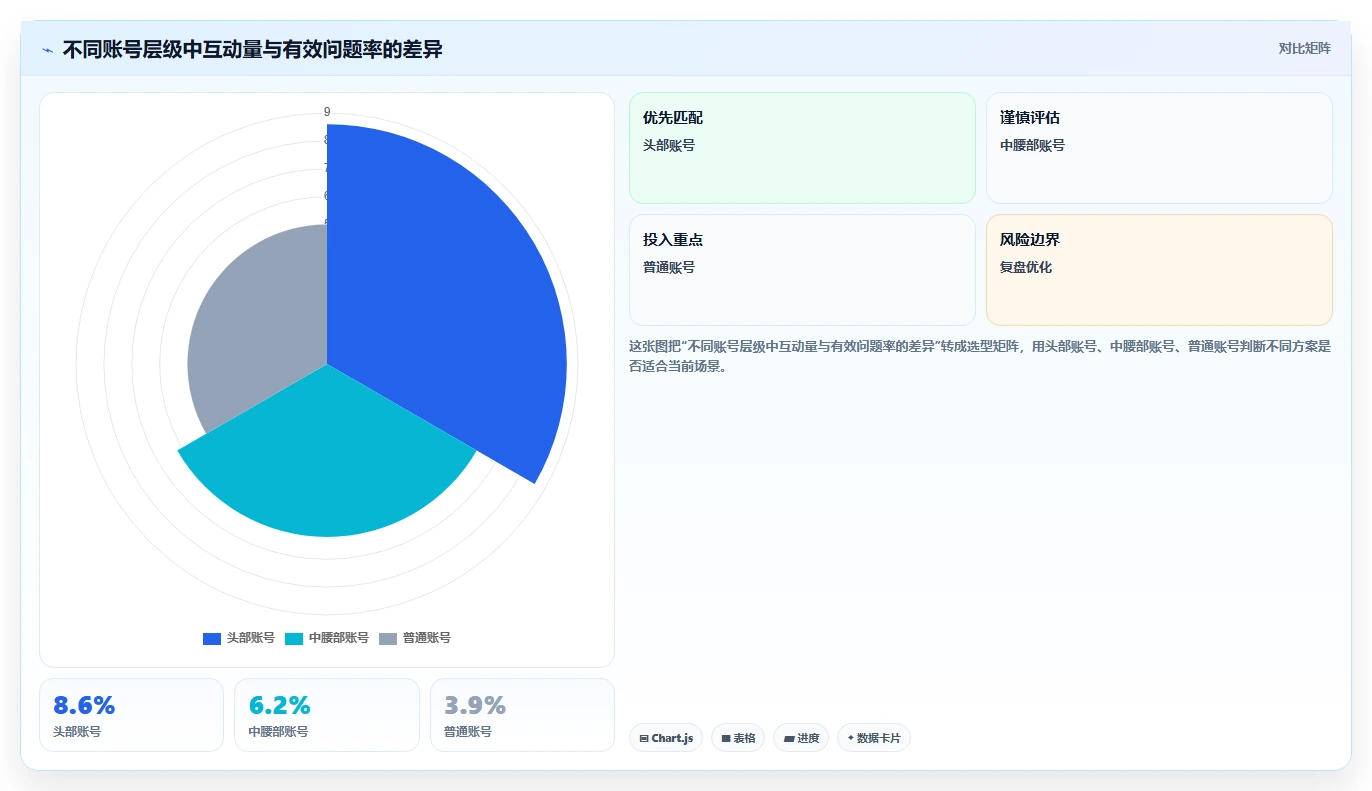
Task: Click the sparkle icon in 数据卡片 chip
Action: point(850,738)
